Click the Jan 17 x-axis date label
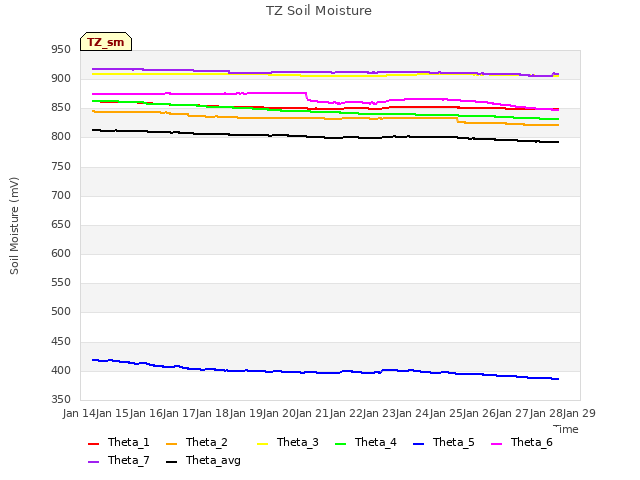Screen dimensions: 640x480 click(x=179, y=413)
